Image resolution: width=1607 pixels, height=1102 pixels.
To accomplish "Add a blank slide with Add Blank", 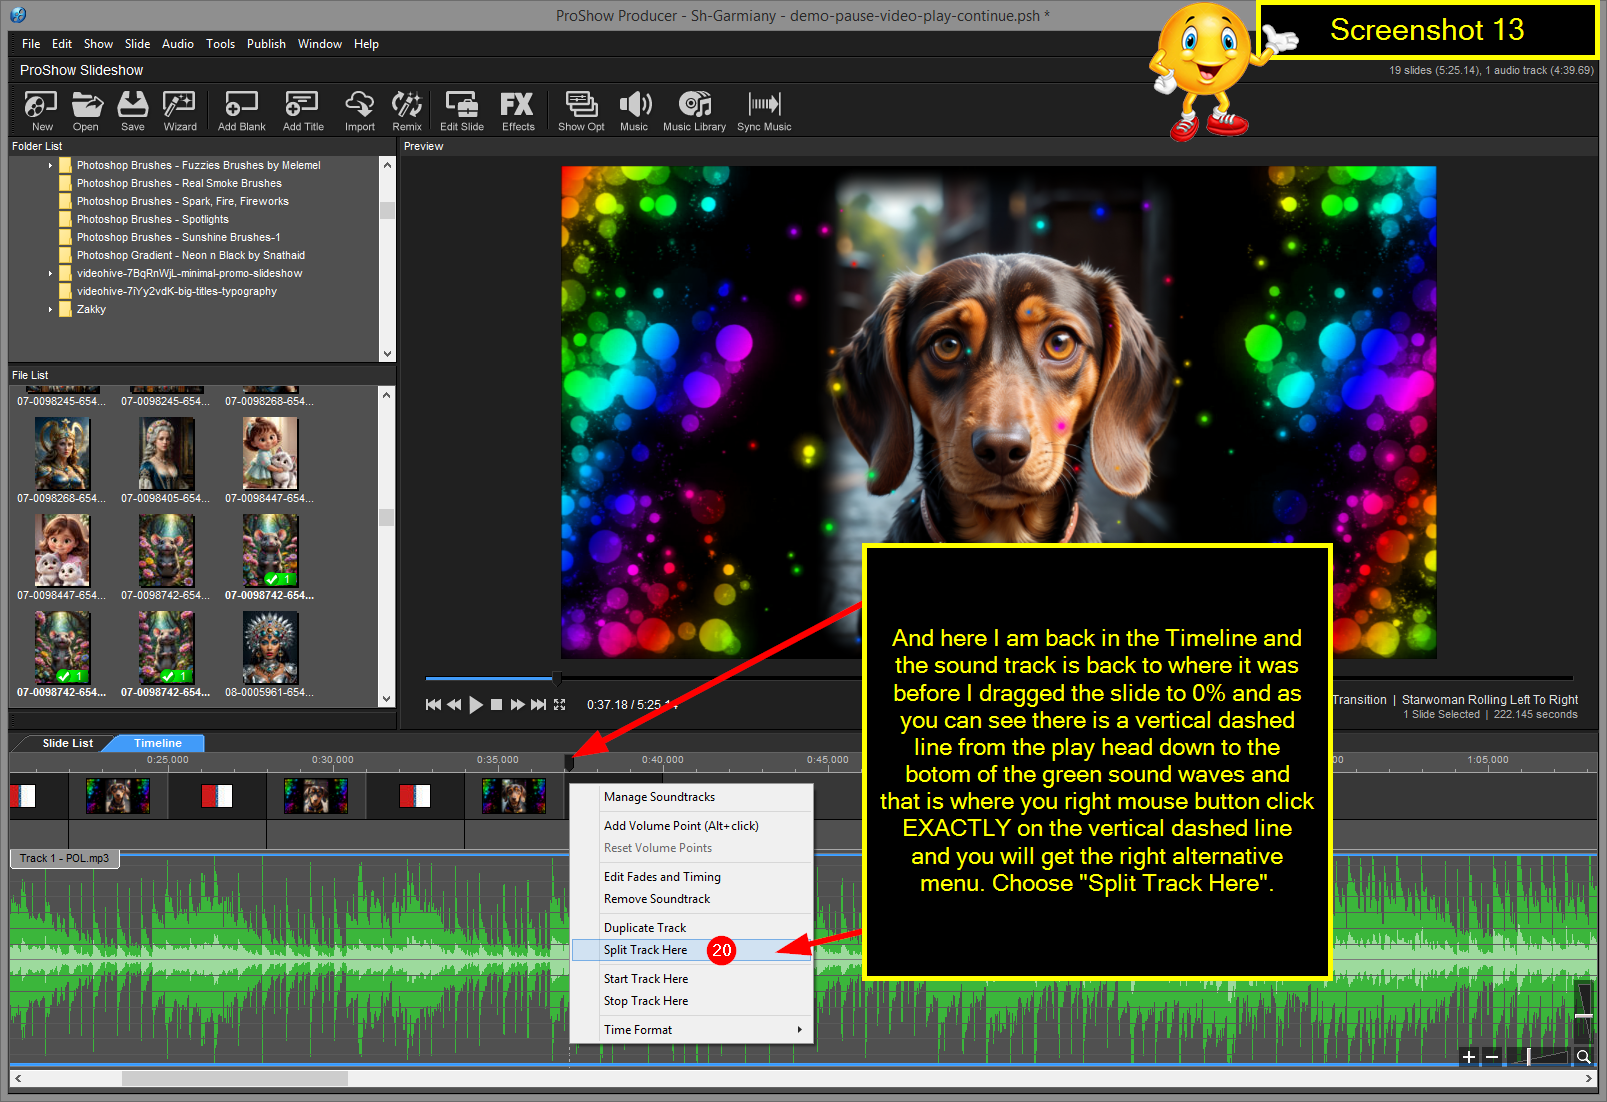I will coord(241,110).
